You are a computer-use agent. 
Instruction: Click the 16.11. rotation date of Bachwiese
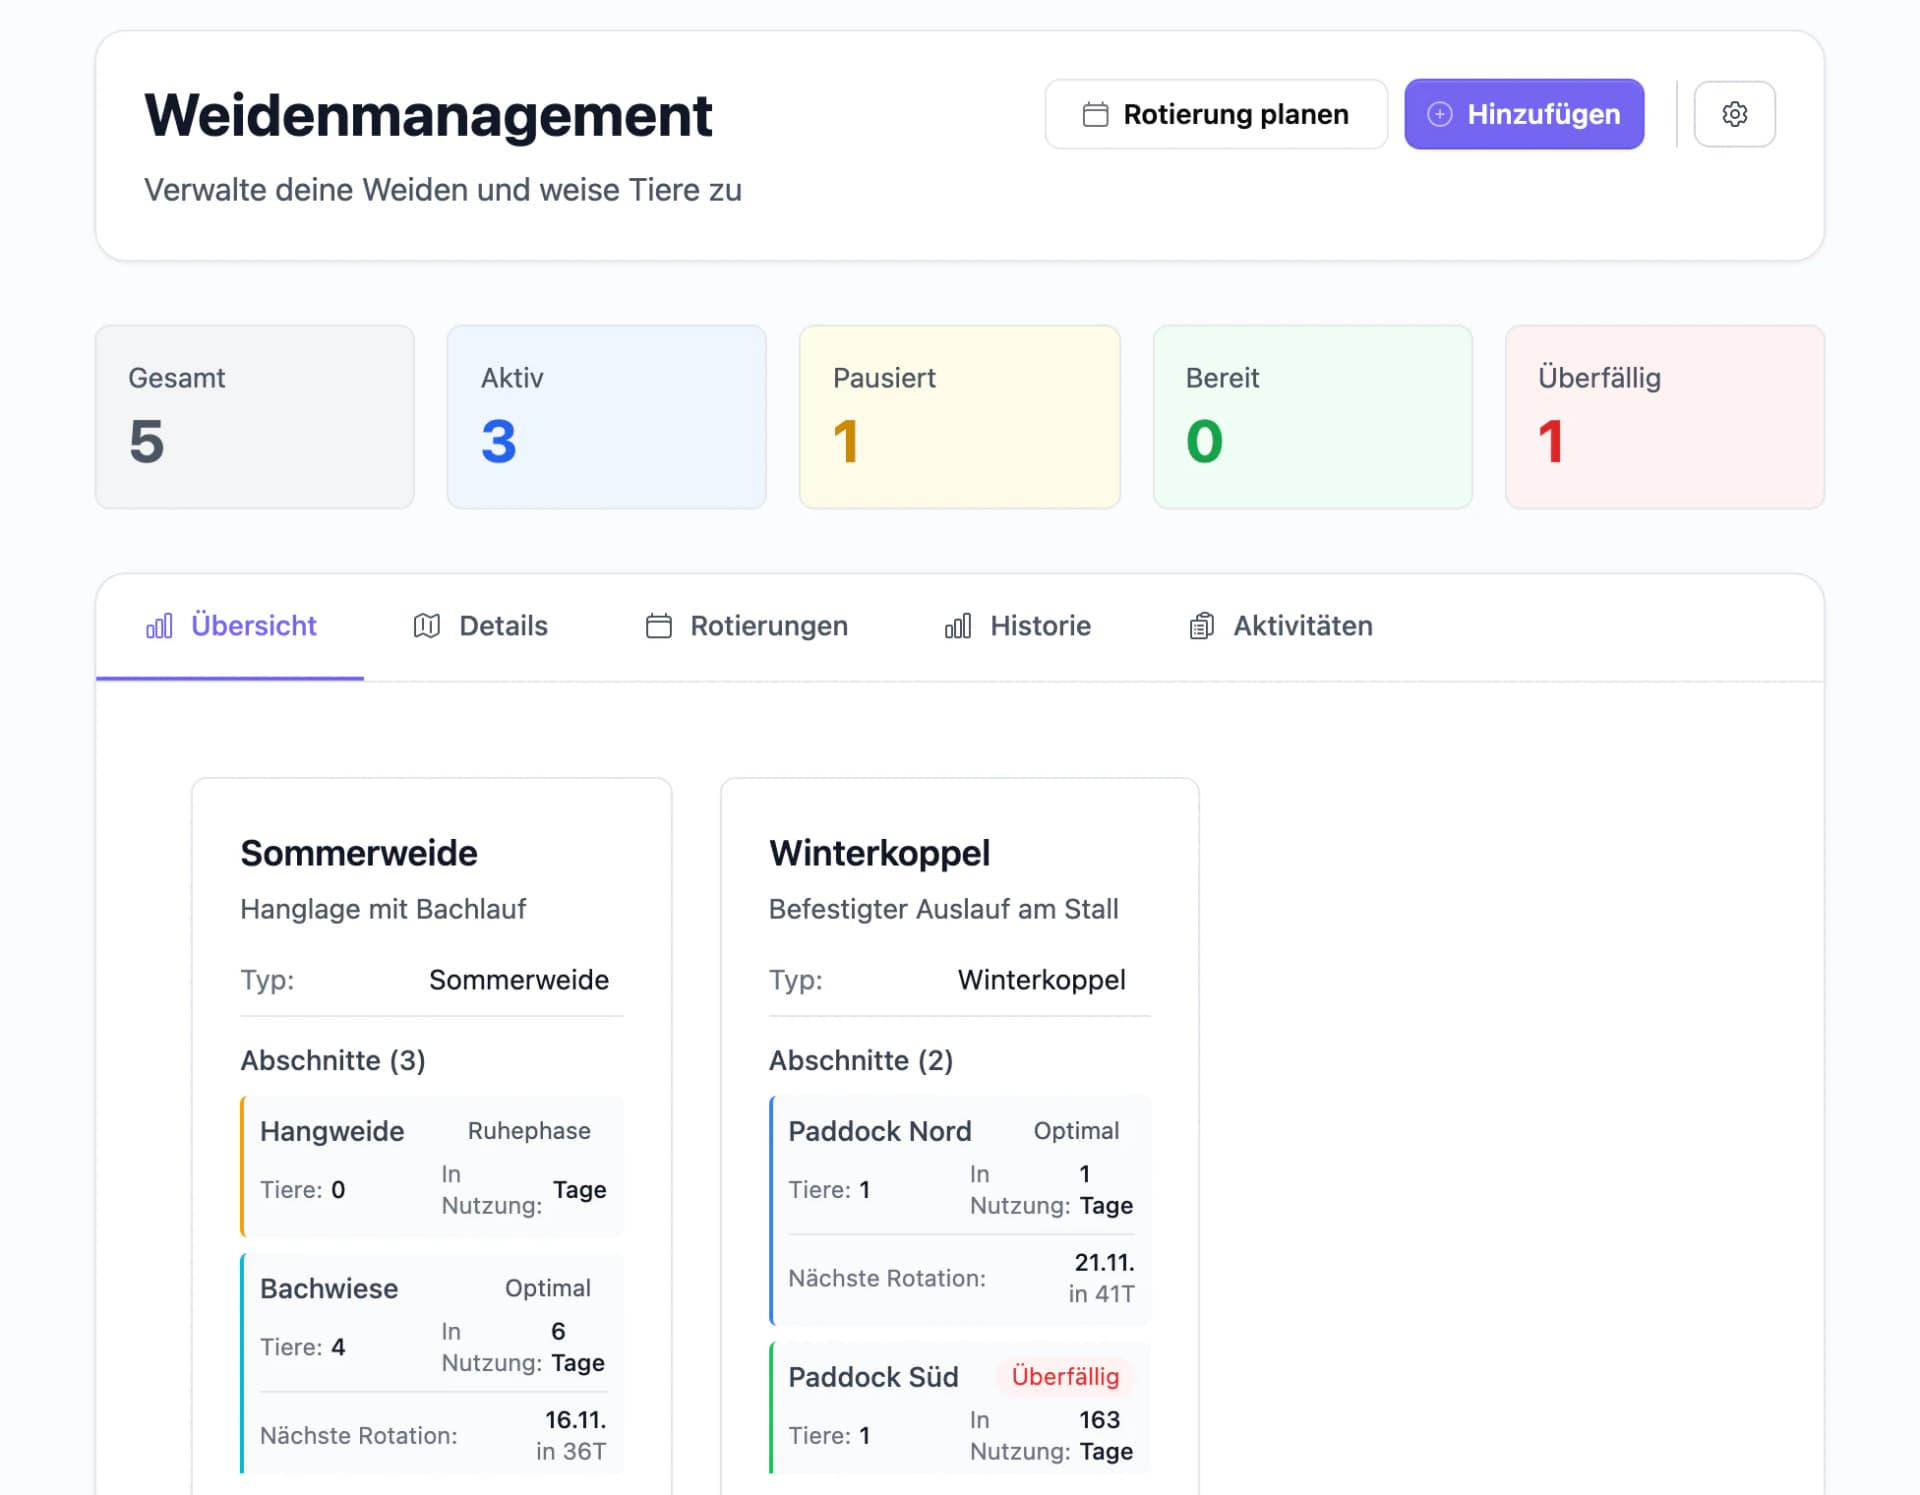coord(575,1420)
